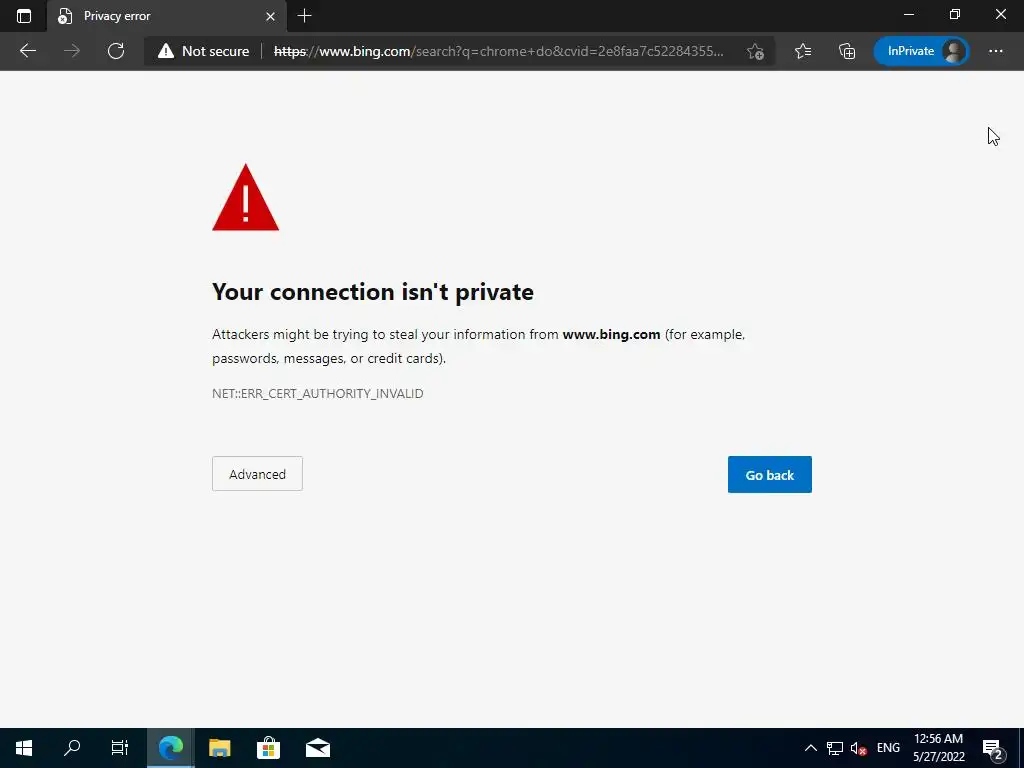Click the bing.com URL address bar
1024x768 pixels.
[x=499, y=51]
